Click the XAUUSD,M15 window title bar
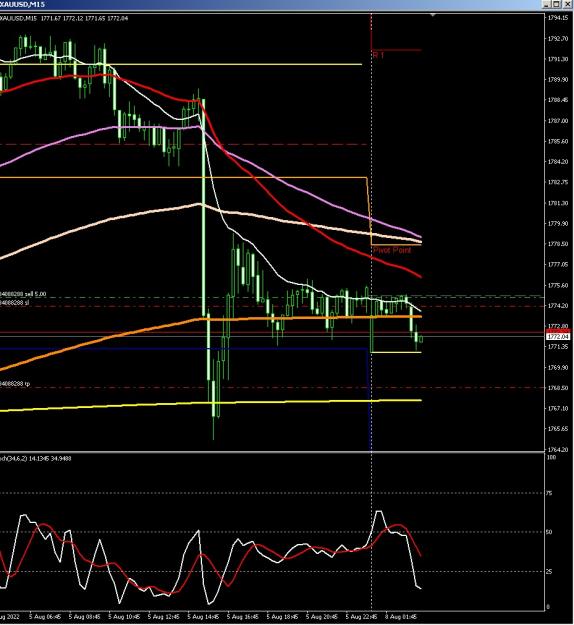This screenshot has width=574, height=625. click(271, 4)
